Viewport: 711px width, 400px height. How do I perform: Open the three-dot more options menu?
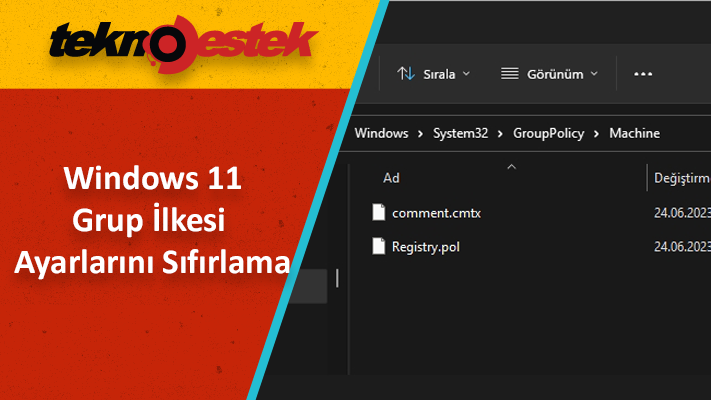coord(643,73)
